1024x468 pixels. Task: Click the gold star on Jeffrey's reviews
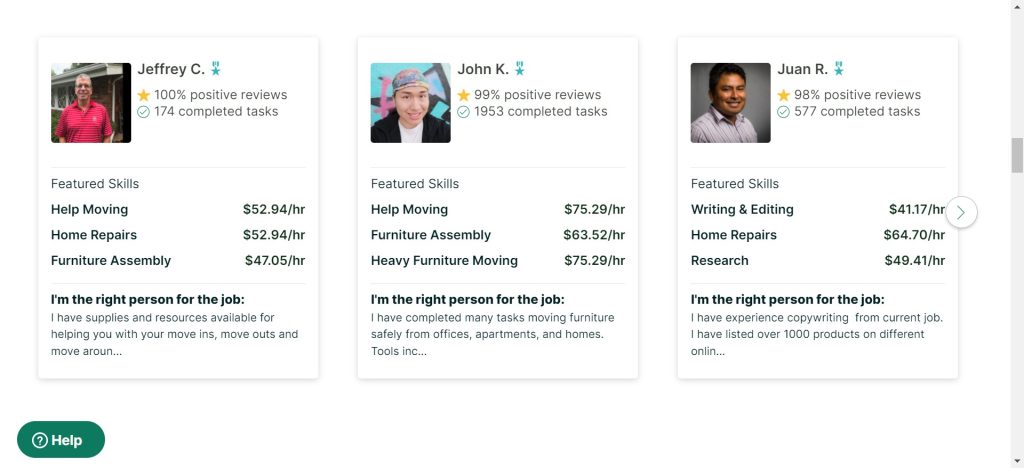(143, 95)
